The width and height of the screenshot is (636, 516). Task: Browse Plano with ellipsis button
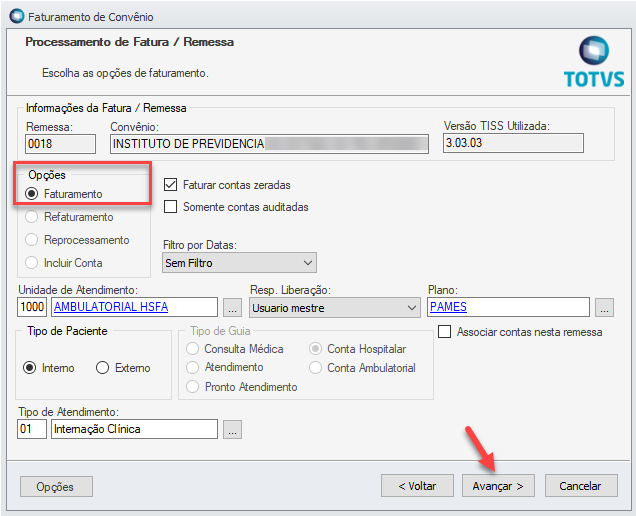click(604, 308)
